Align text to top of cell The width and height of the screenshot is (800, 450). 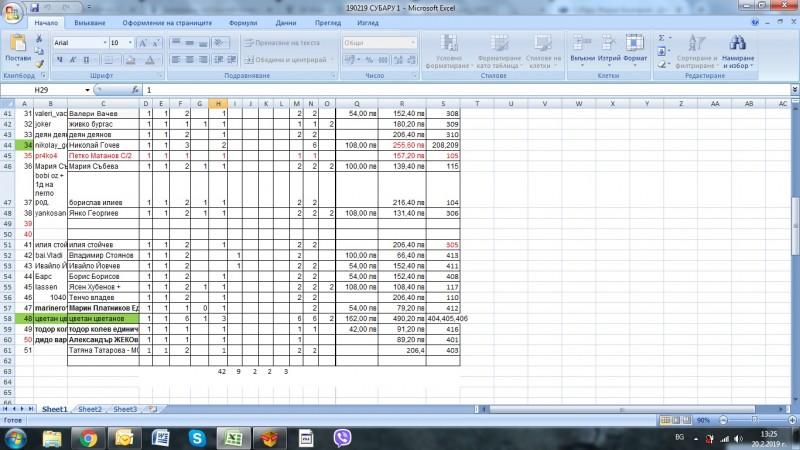coord(176,43)
